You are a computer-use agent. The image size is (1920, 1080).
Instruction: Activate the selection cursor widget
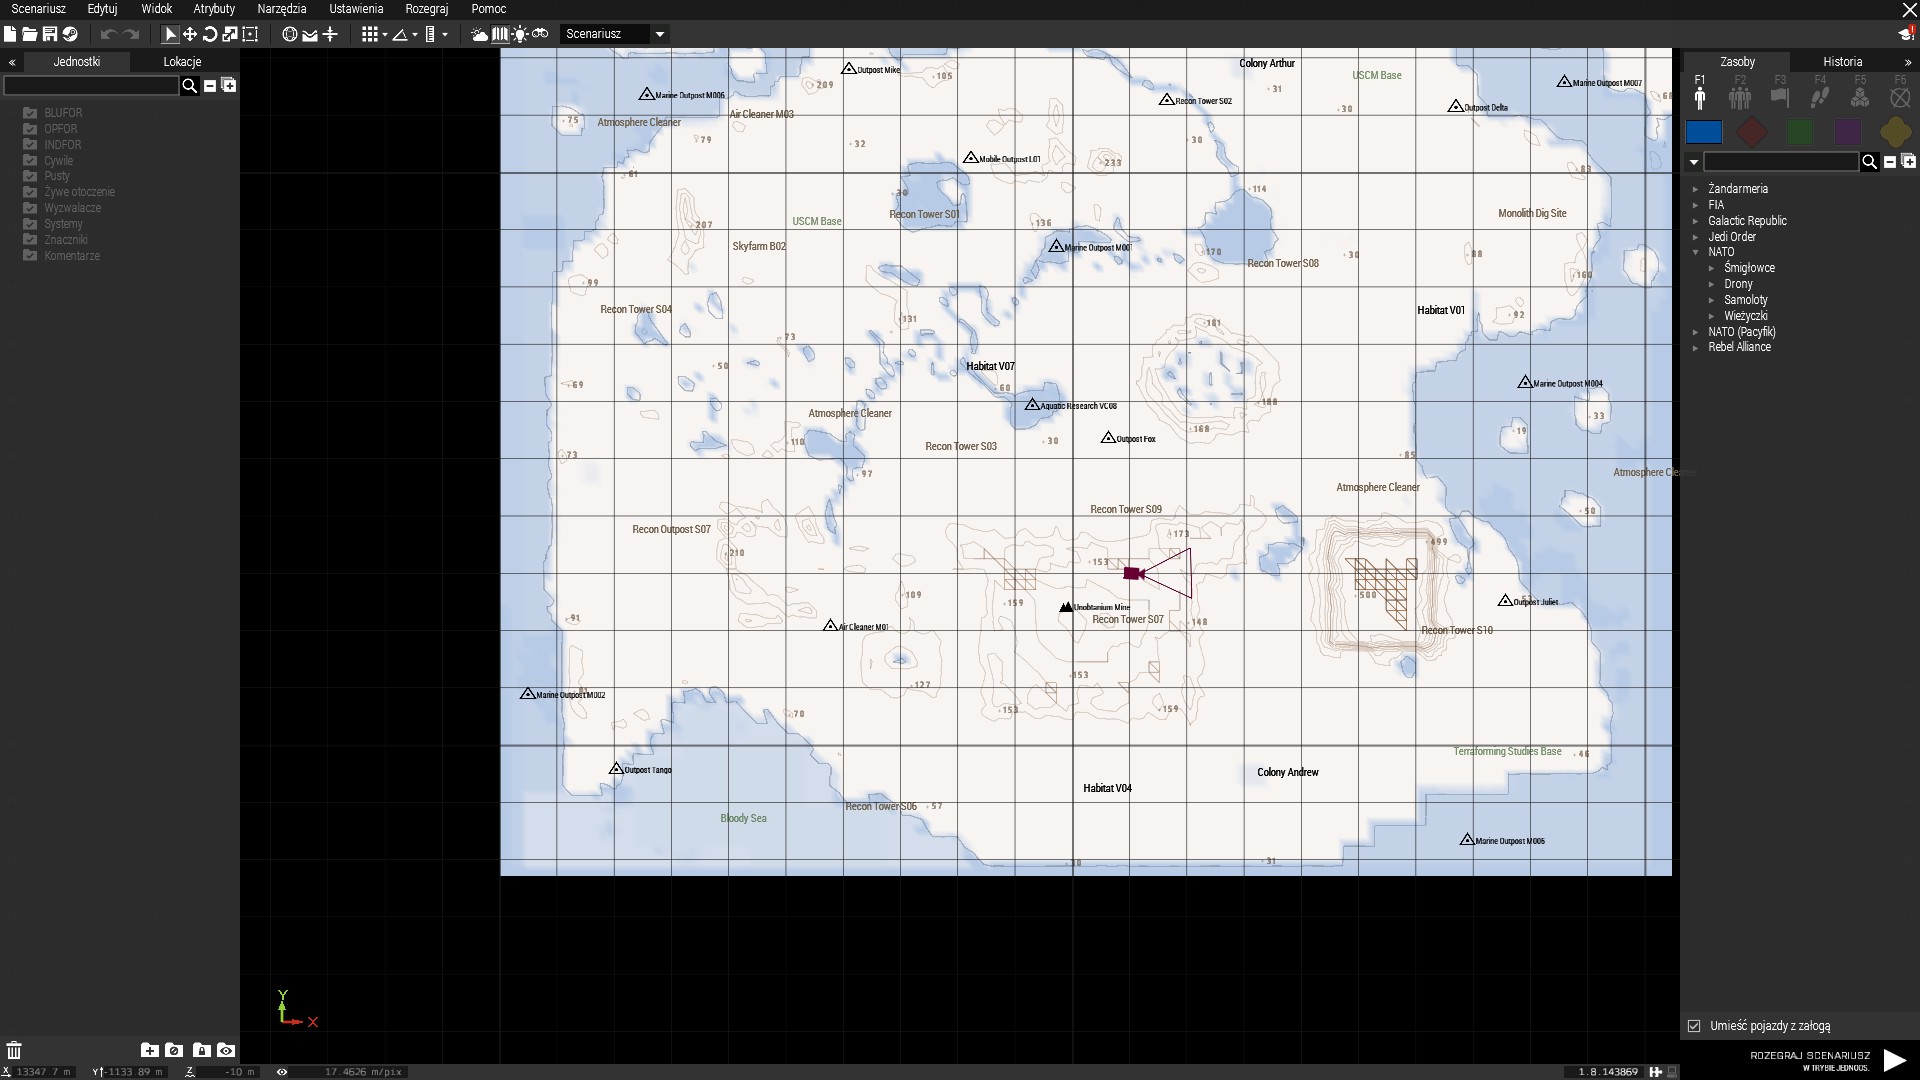[x=170, y=34]
